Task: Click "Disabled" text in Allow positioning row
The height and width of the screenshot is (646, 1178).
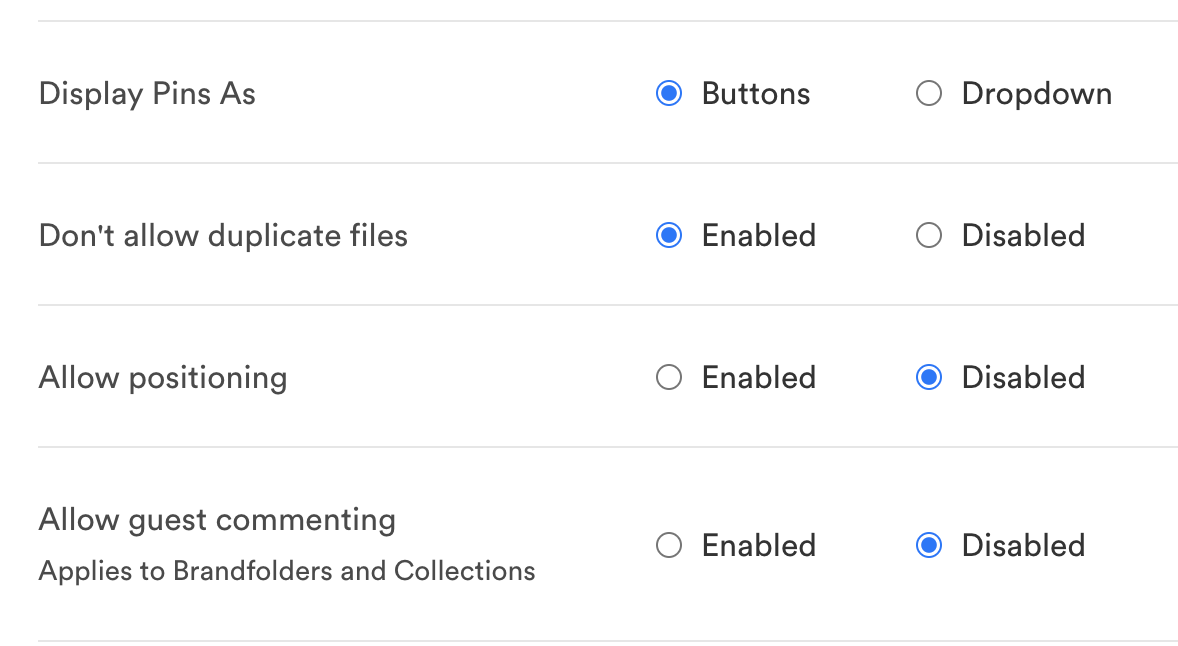Action: (x=1023, y=378)
